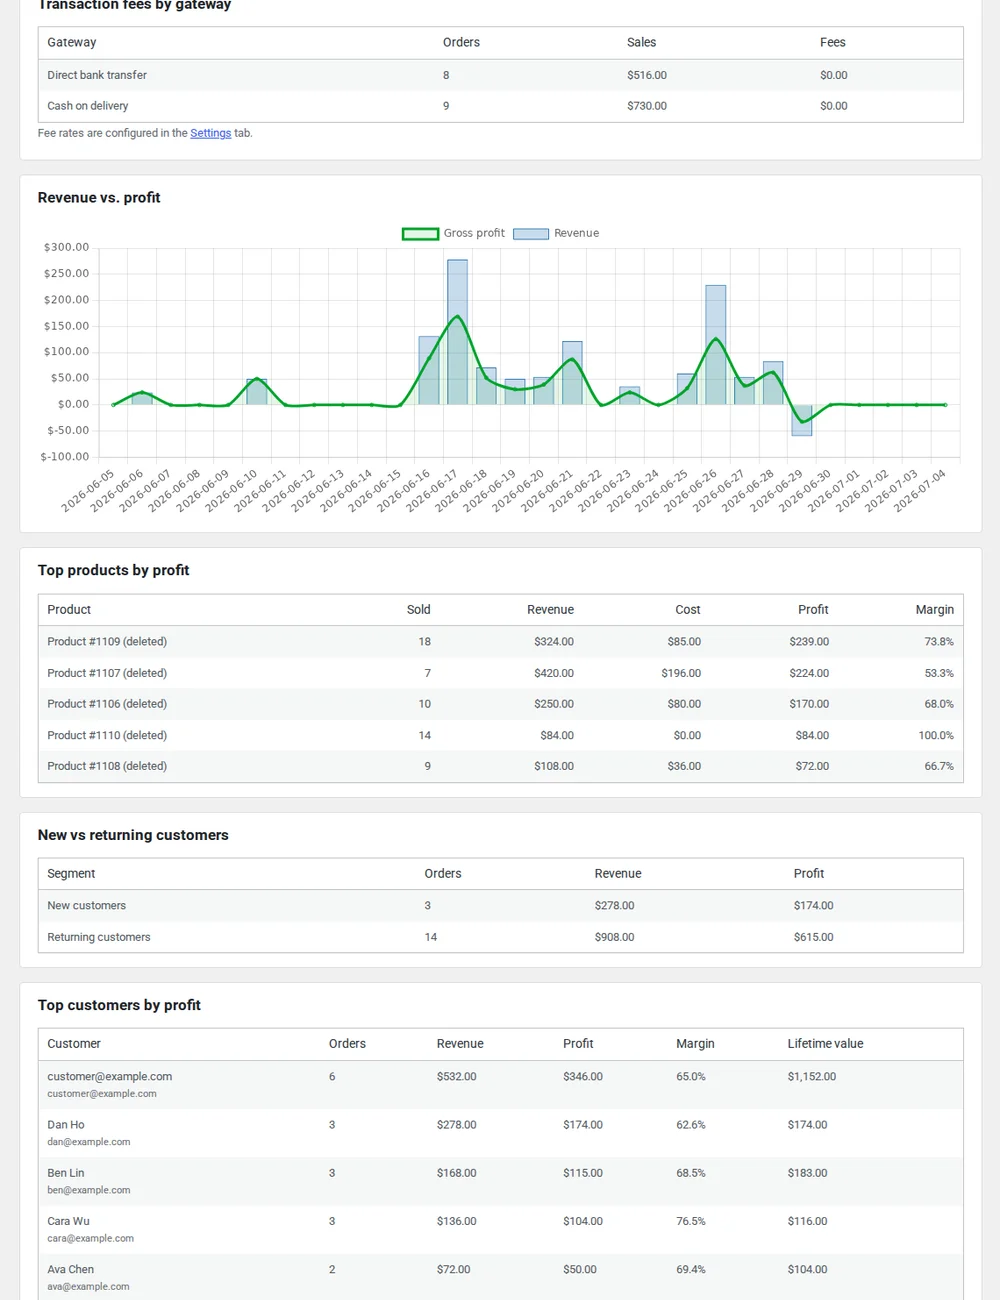Select the Direct bank transfer row

click(500, 75)
